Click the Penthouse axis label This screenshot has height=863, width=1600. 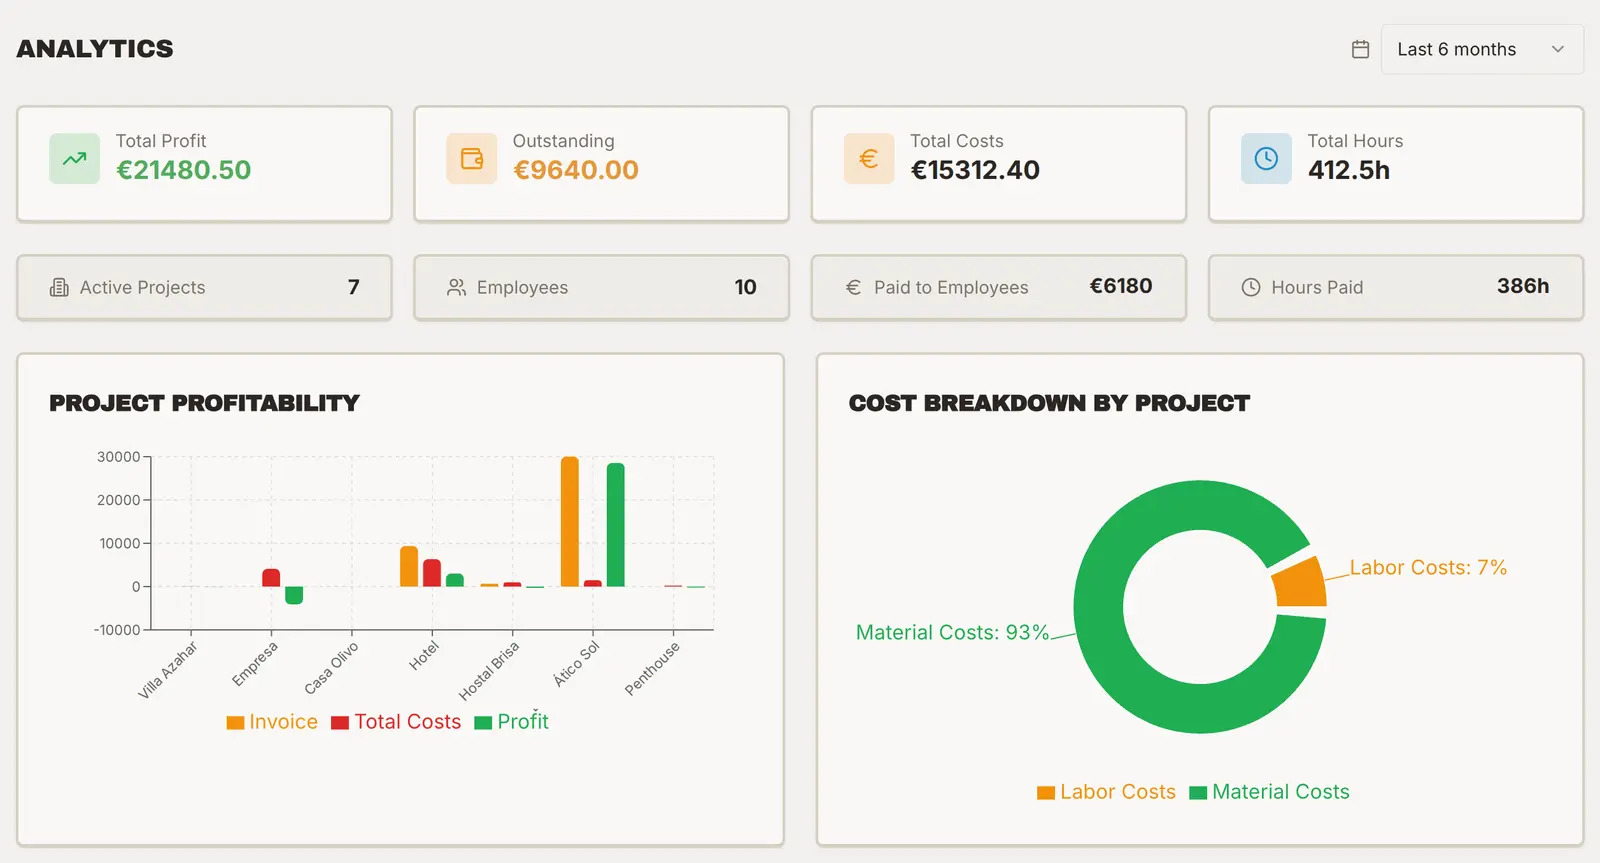point(652,668)
